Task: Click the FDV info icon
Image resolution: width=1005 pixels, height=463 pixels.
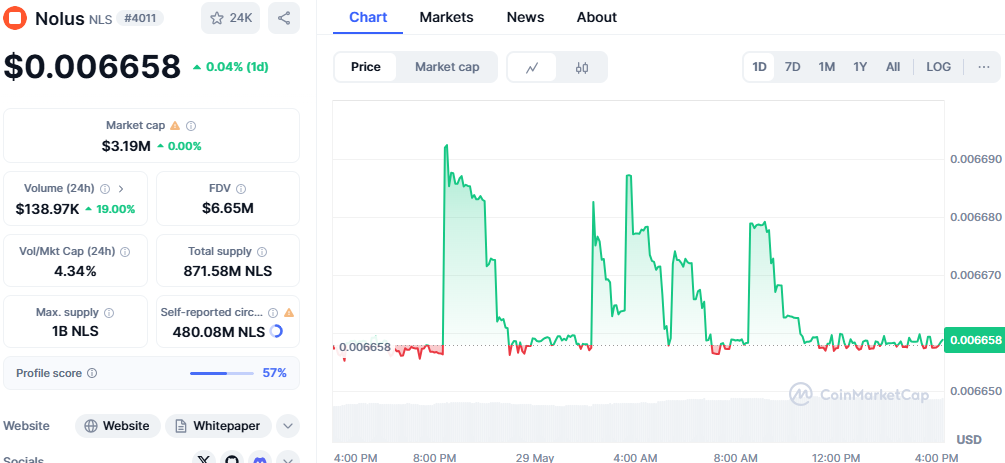Action: click(241, 188)
